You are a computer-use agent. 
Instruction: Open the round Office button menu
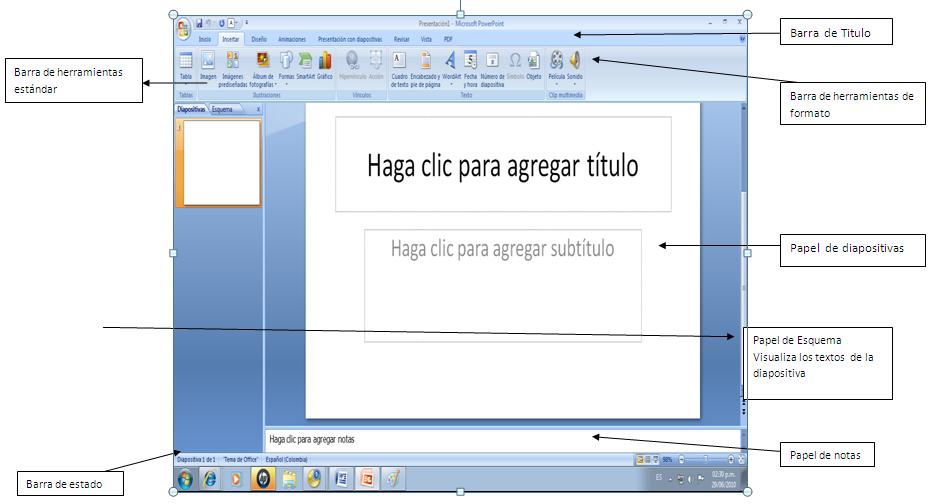click(183, 28)
